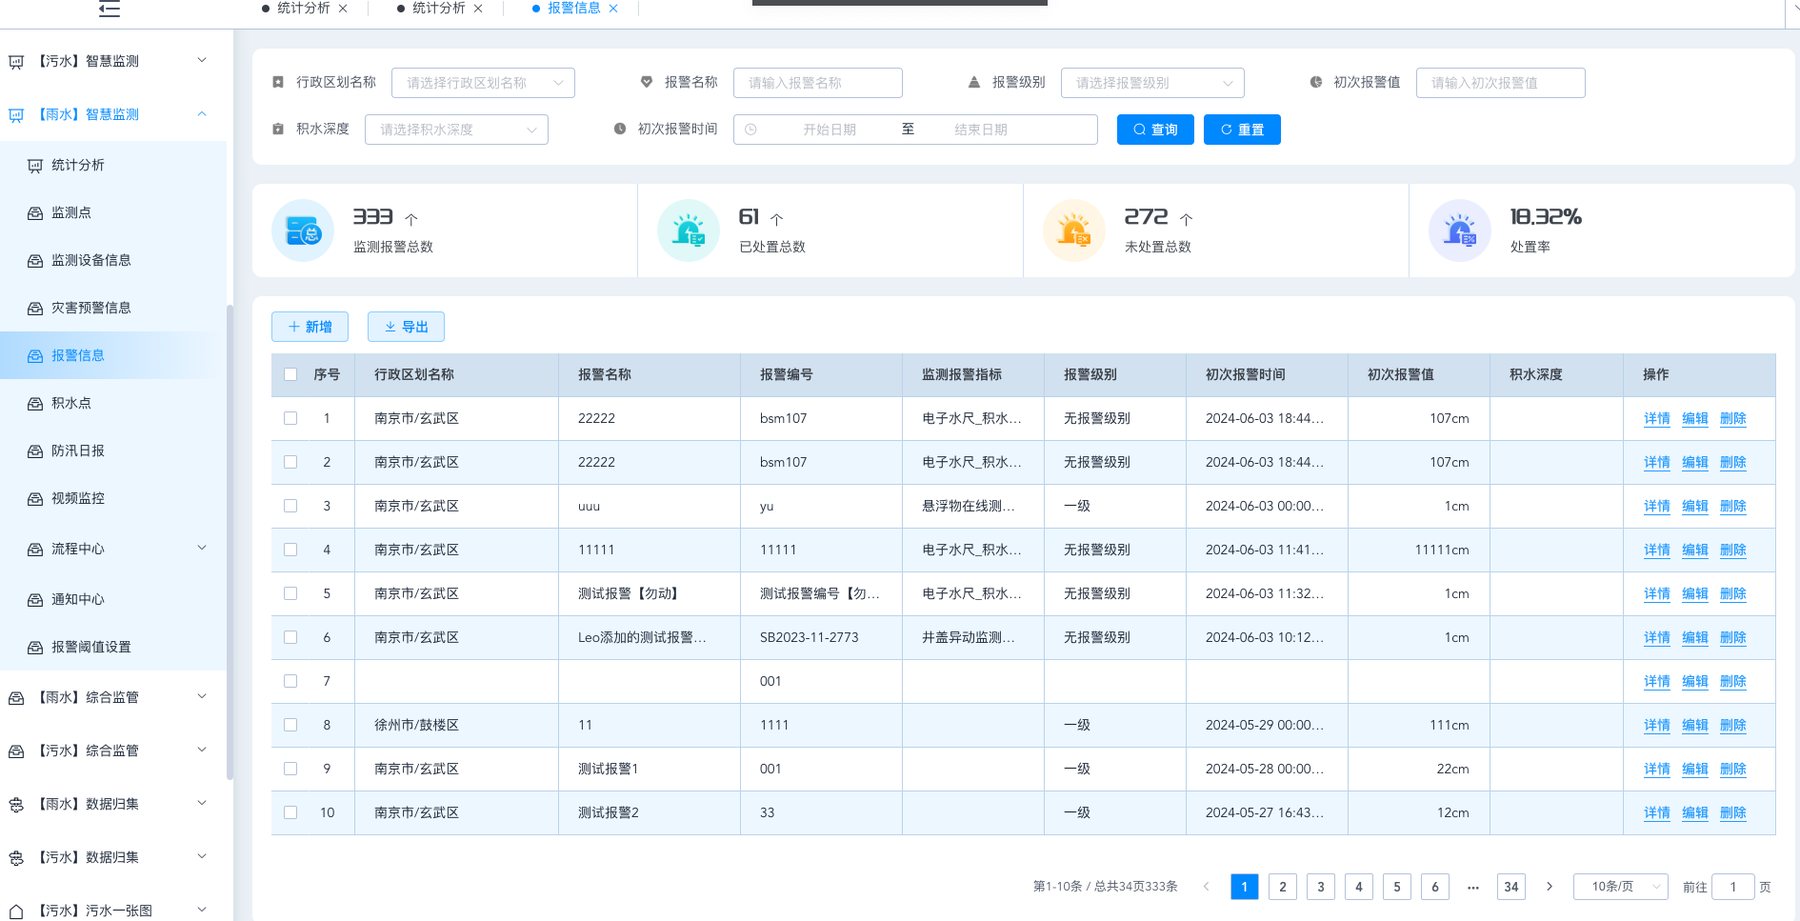Image resolution: width=1800 pixels, height=921 pixels.
Task: Open the 10条/页 page size dropdown
Action: pyautogui.click(x=1621, y=886)
